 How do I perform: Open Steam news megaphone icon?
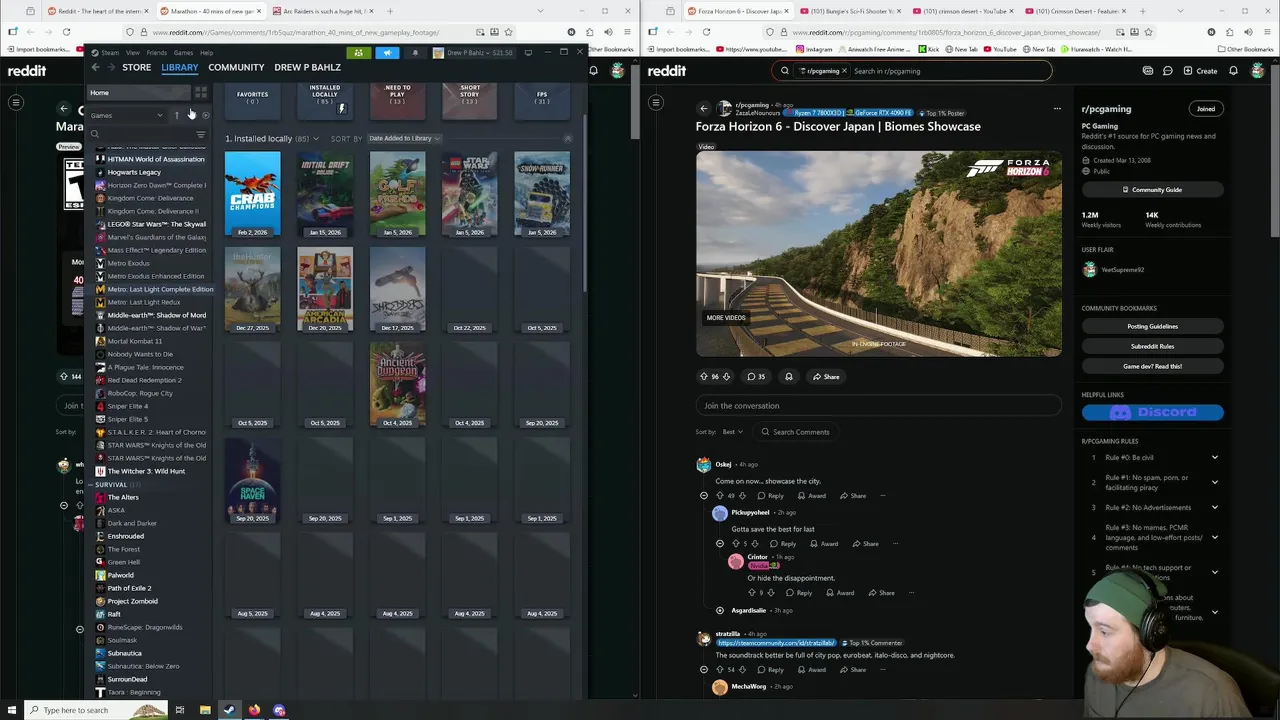click(387, 53)
